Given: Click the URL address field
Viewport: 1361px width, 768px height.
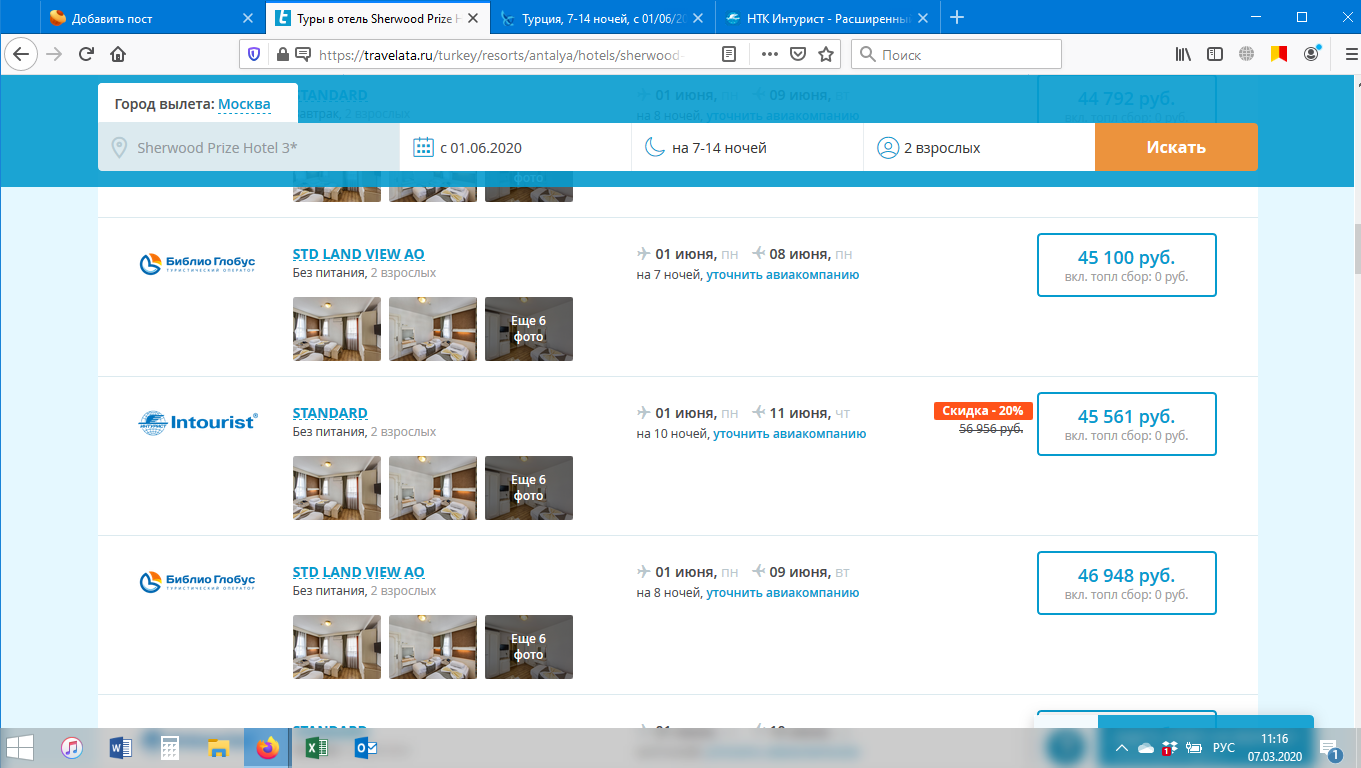Looking at the screenshot, I should click(x=500, y=54).
